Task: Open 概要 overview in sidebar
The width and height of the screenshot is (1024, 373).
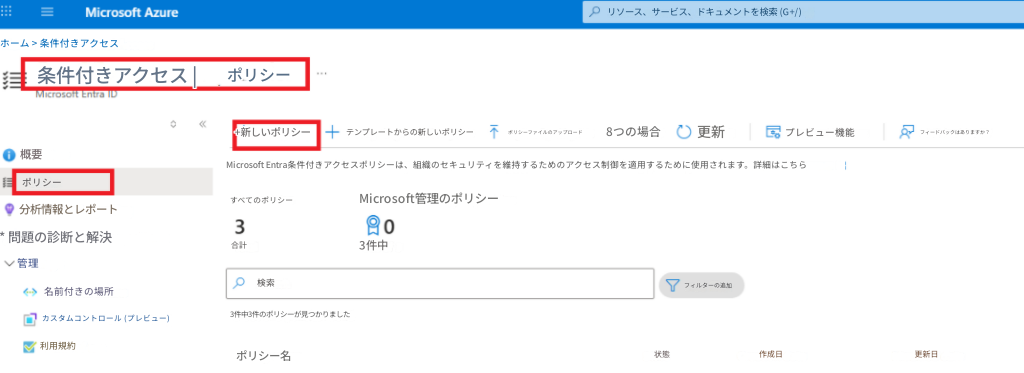Action: [x=31, y=155]
